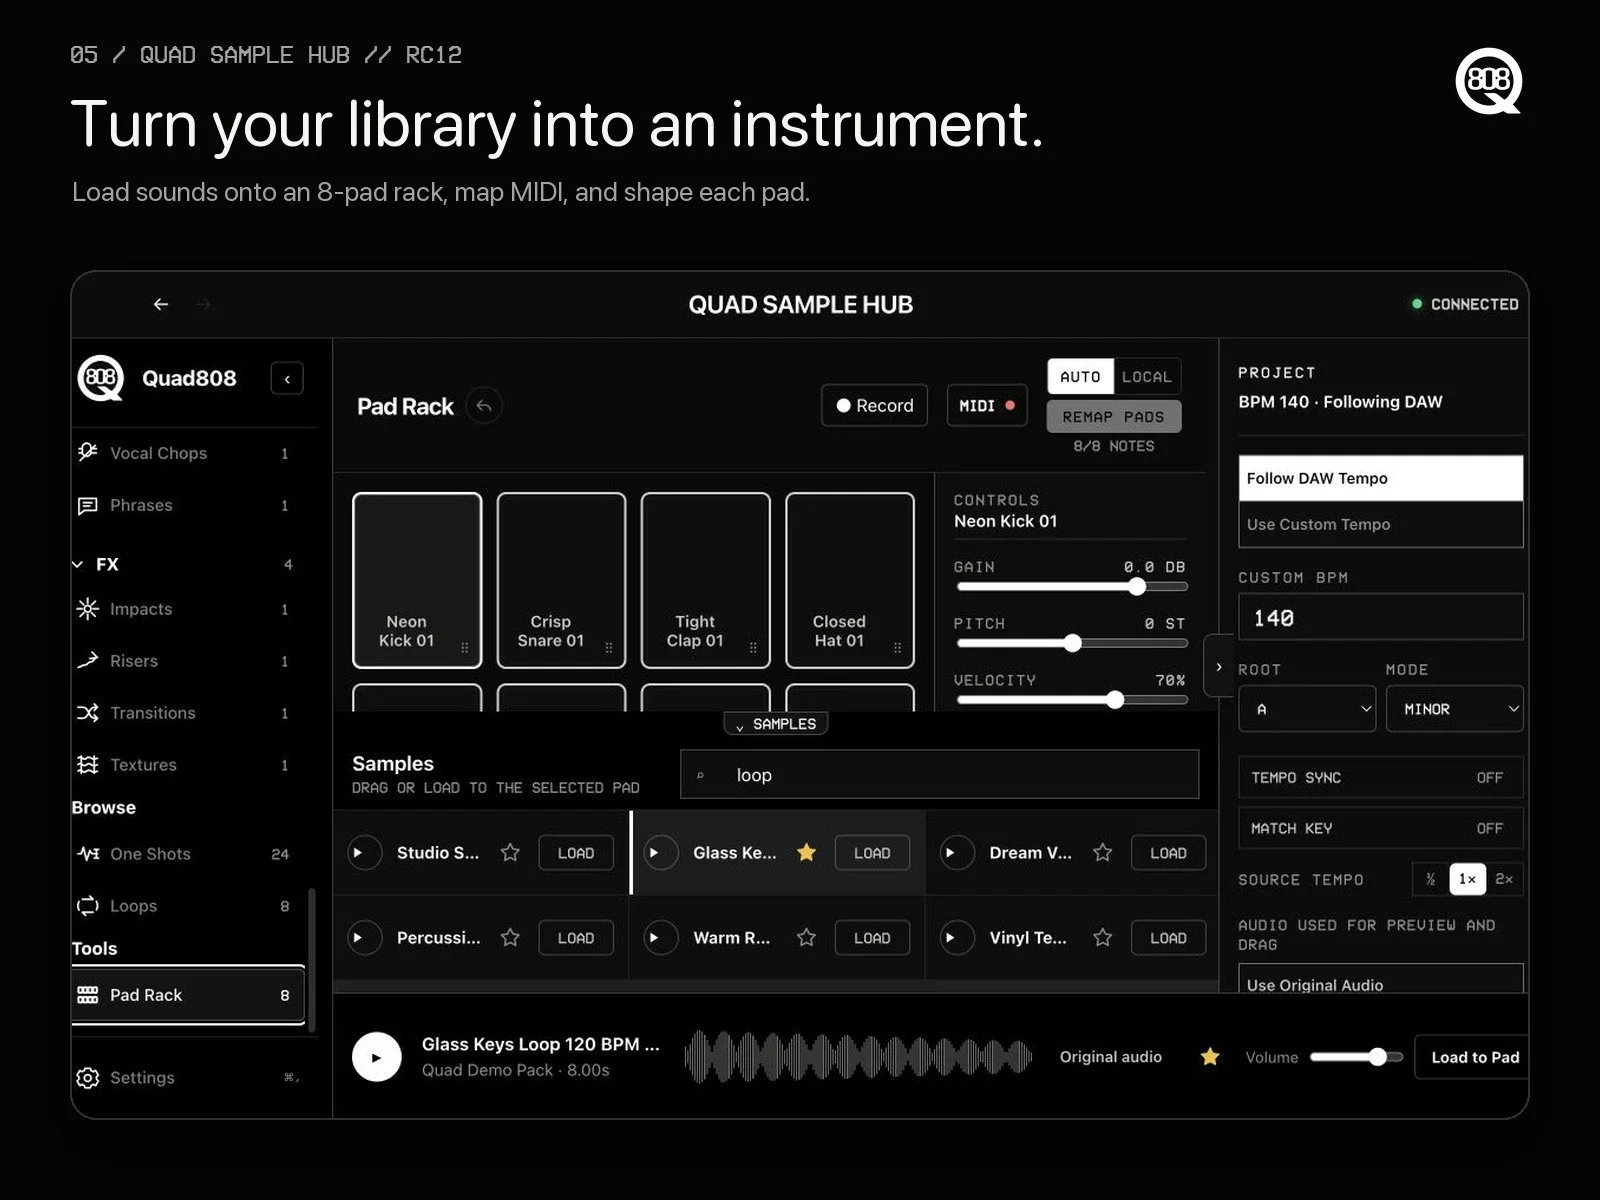Set source tempo to 2x
Image resolution: width=1600 pixels, height=1200 pixels.
pos(1504,879)
